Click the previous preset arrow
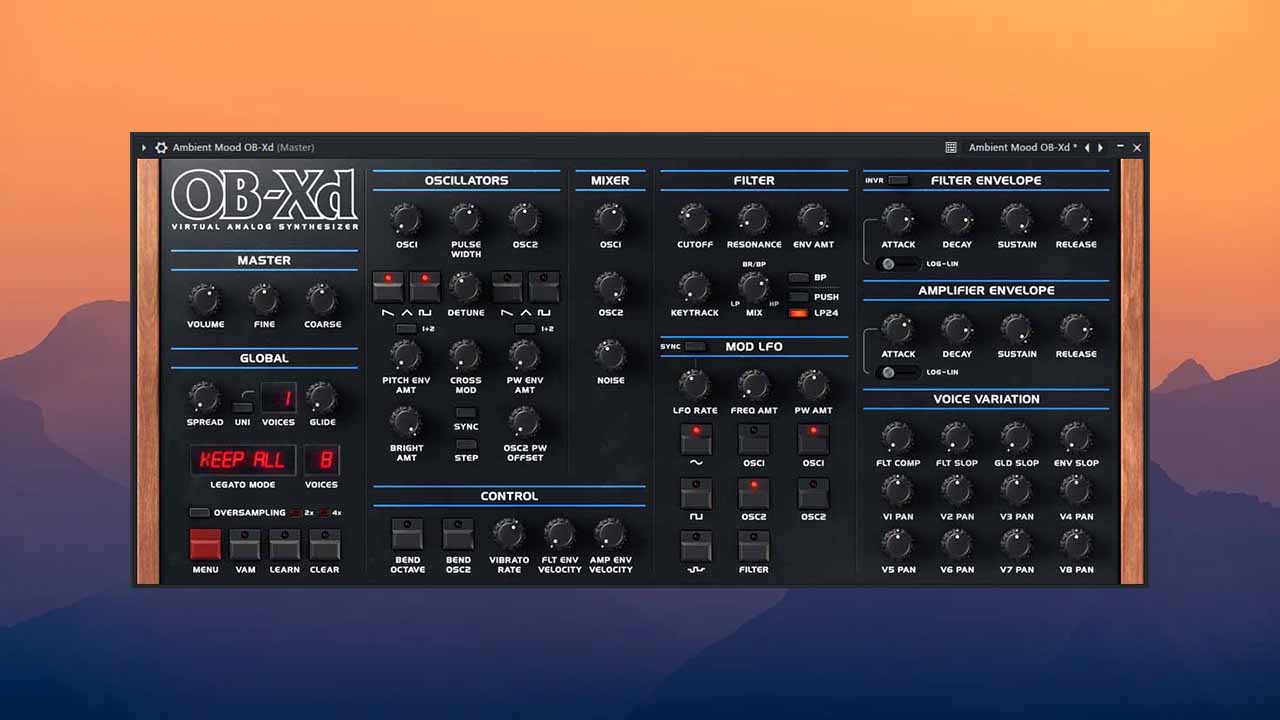Viewport: 1280px width, 720px height. pyautogui.click(x=1087, y=147)
